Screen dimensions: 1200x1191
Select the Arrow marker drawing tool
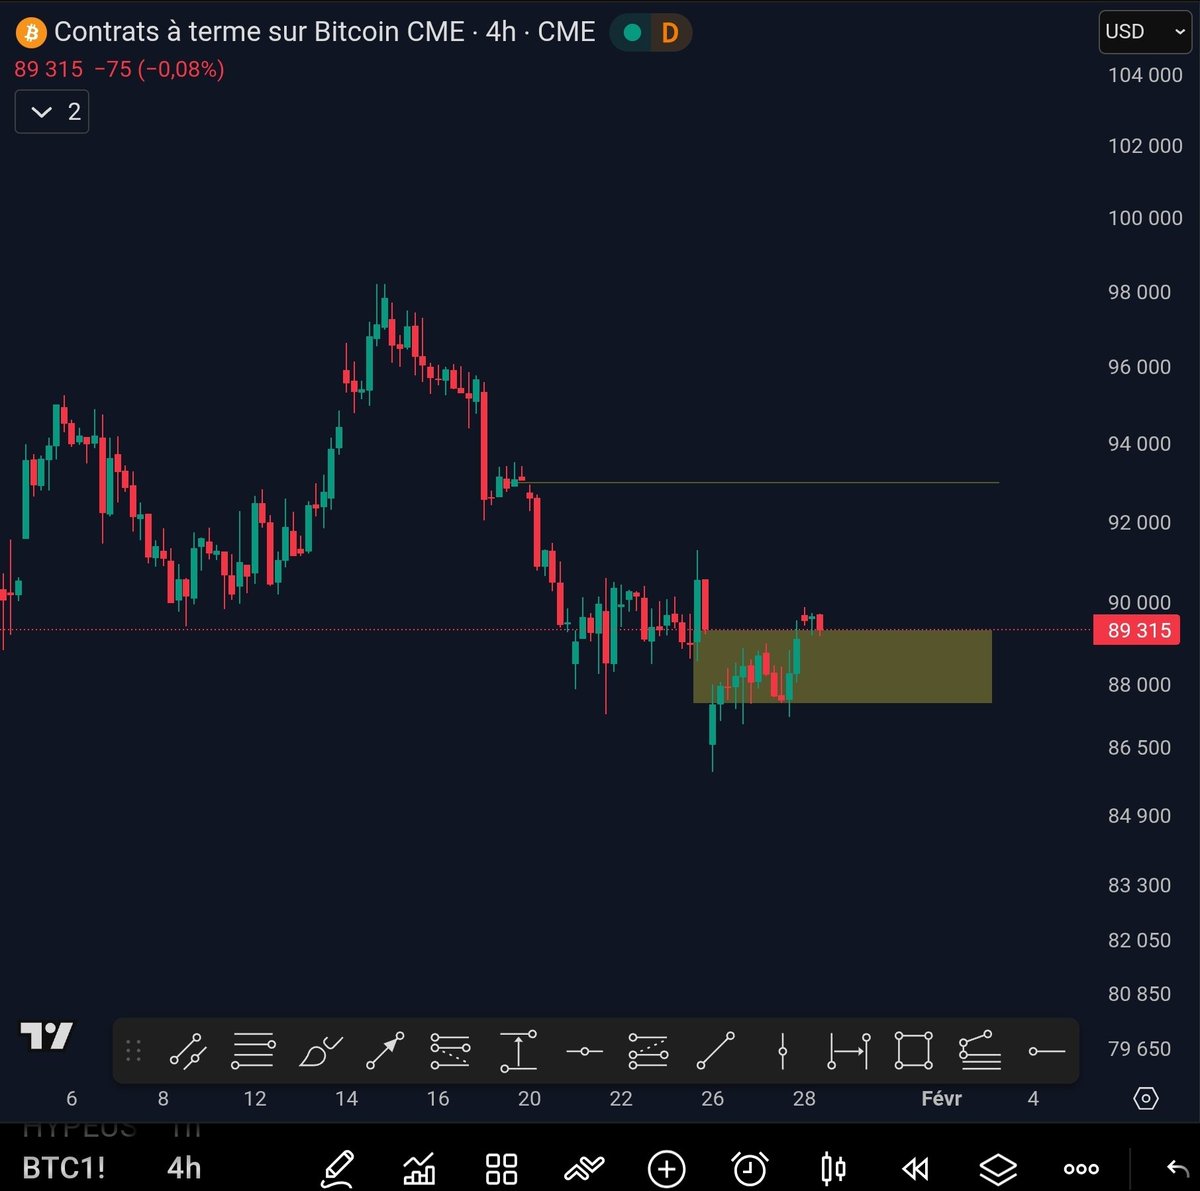pyautogui.click(x=385, y=1051)
